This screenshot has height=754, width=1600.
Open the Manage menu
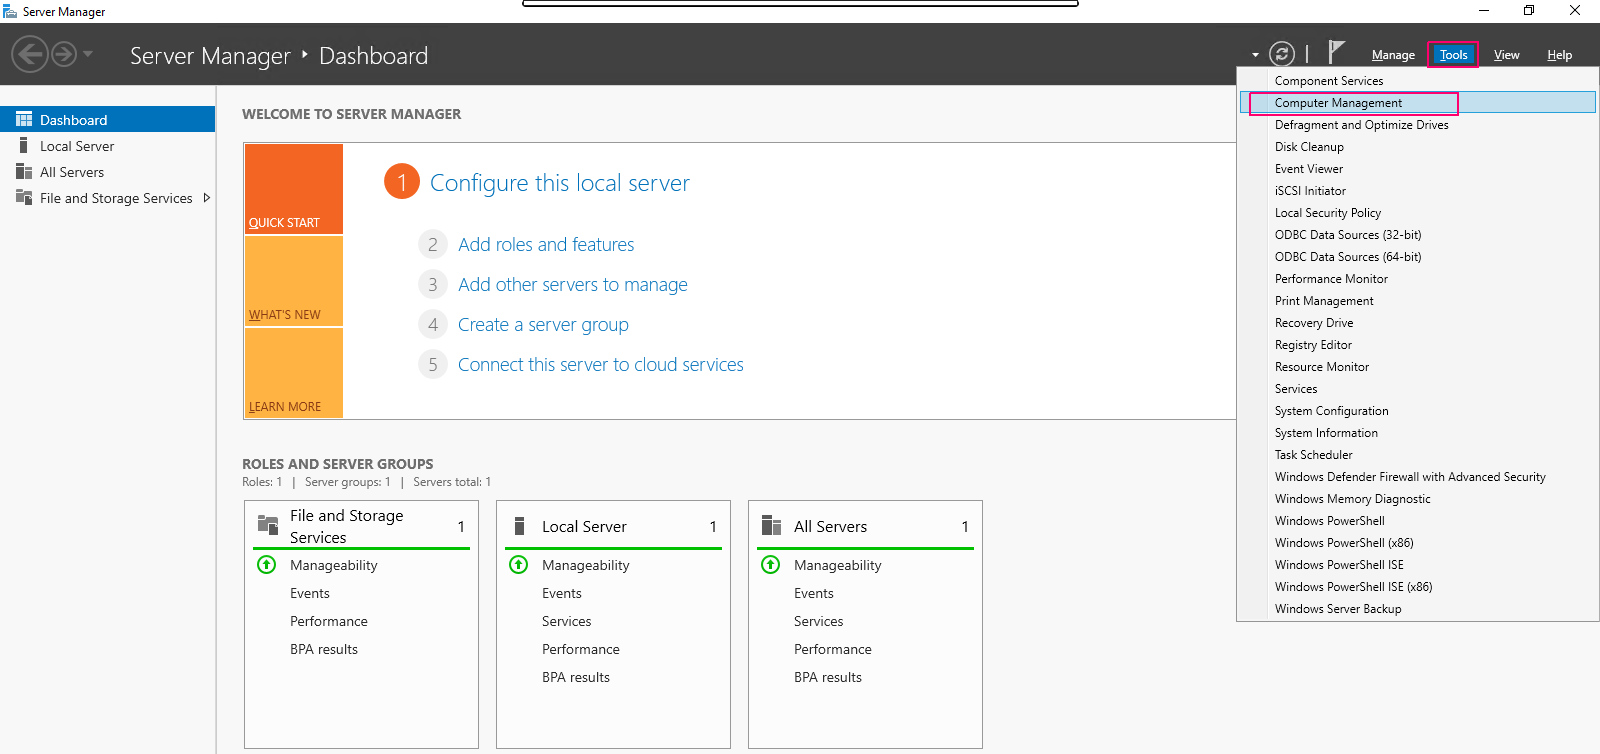tap(1393, 55)
